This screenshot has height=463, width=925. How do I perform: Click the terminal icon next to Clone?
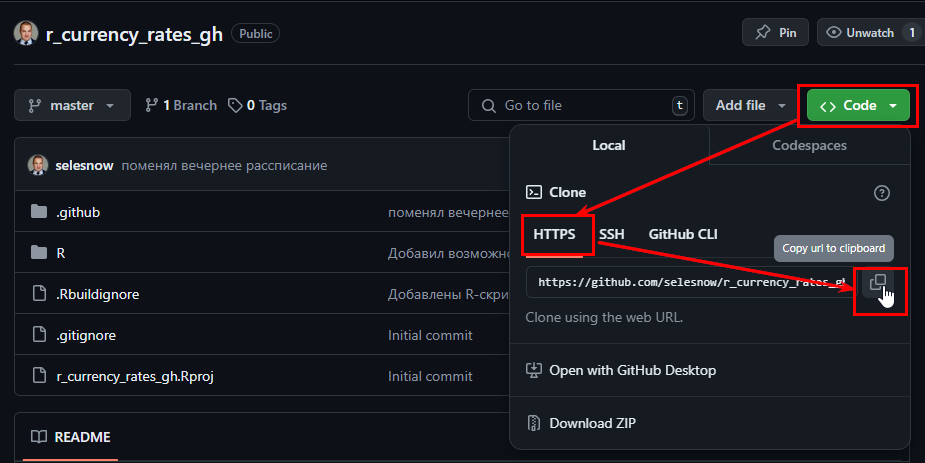533,192
